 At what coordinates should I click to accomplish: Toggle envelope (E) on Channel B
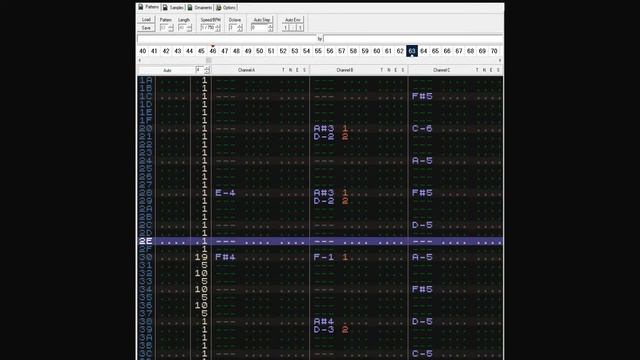pos(396,70)
